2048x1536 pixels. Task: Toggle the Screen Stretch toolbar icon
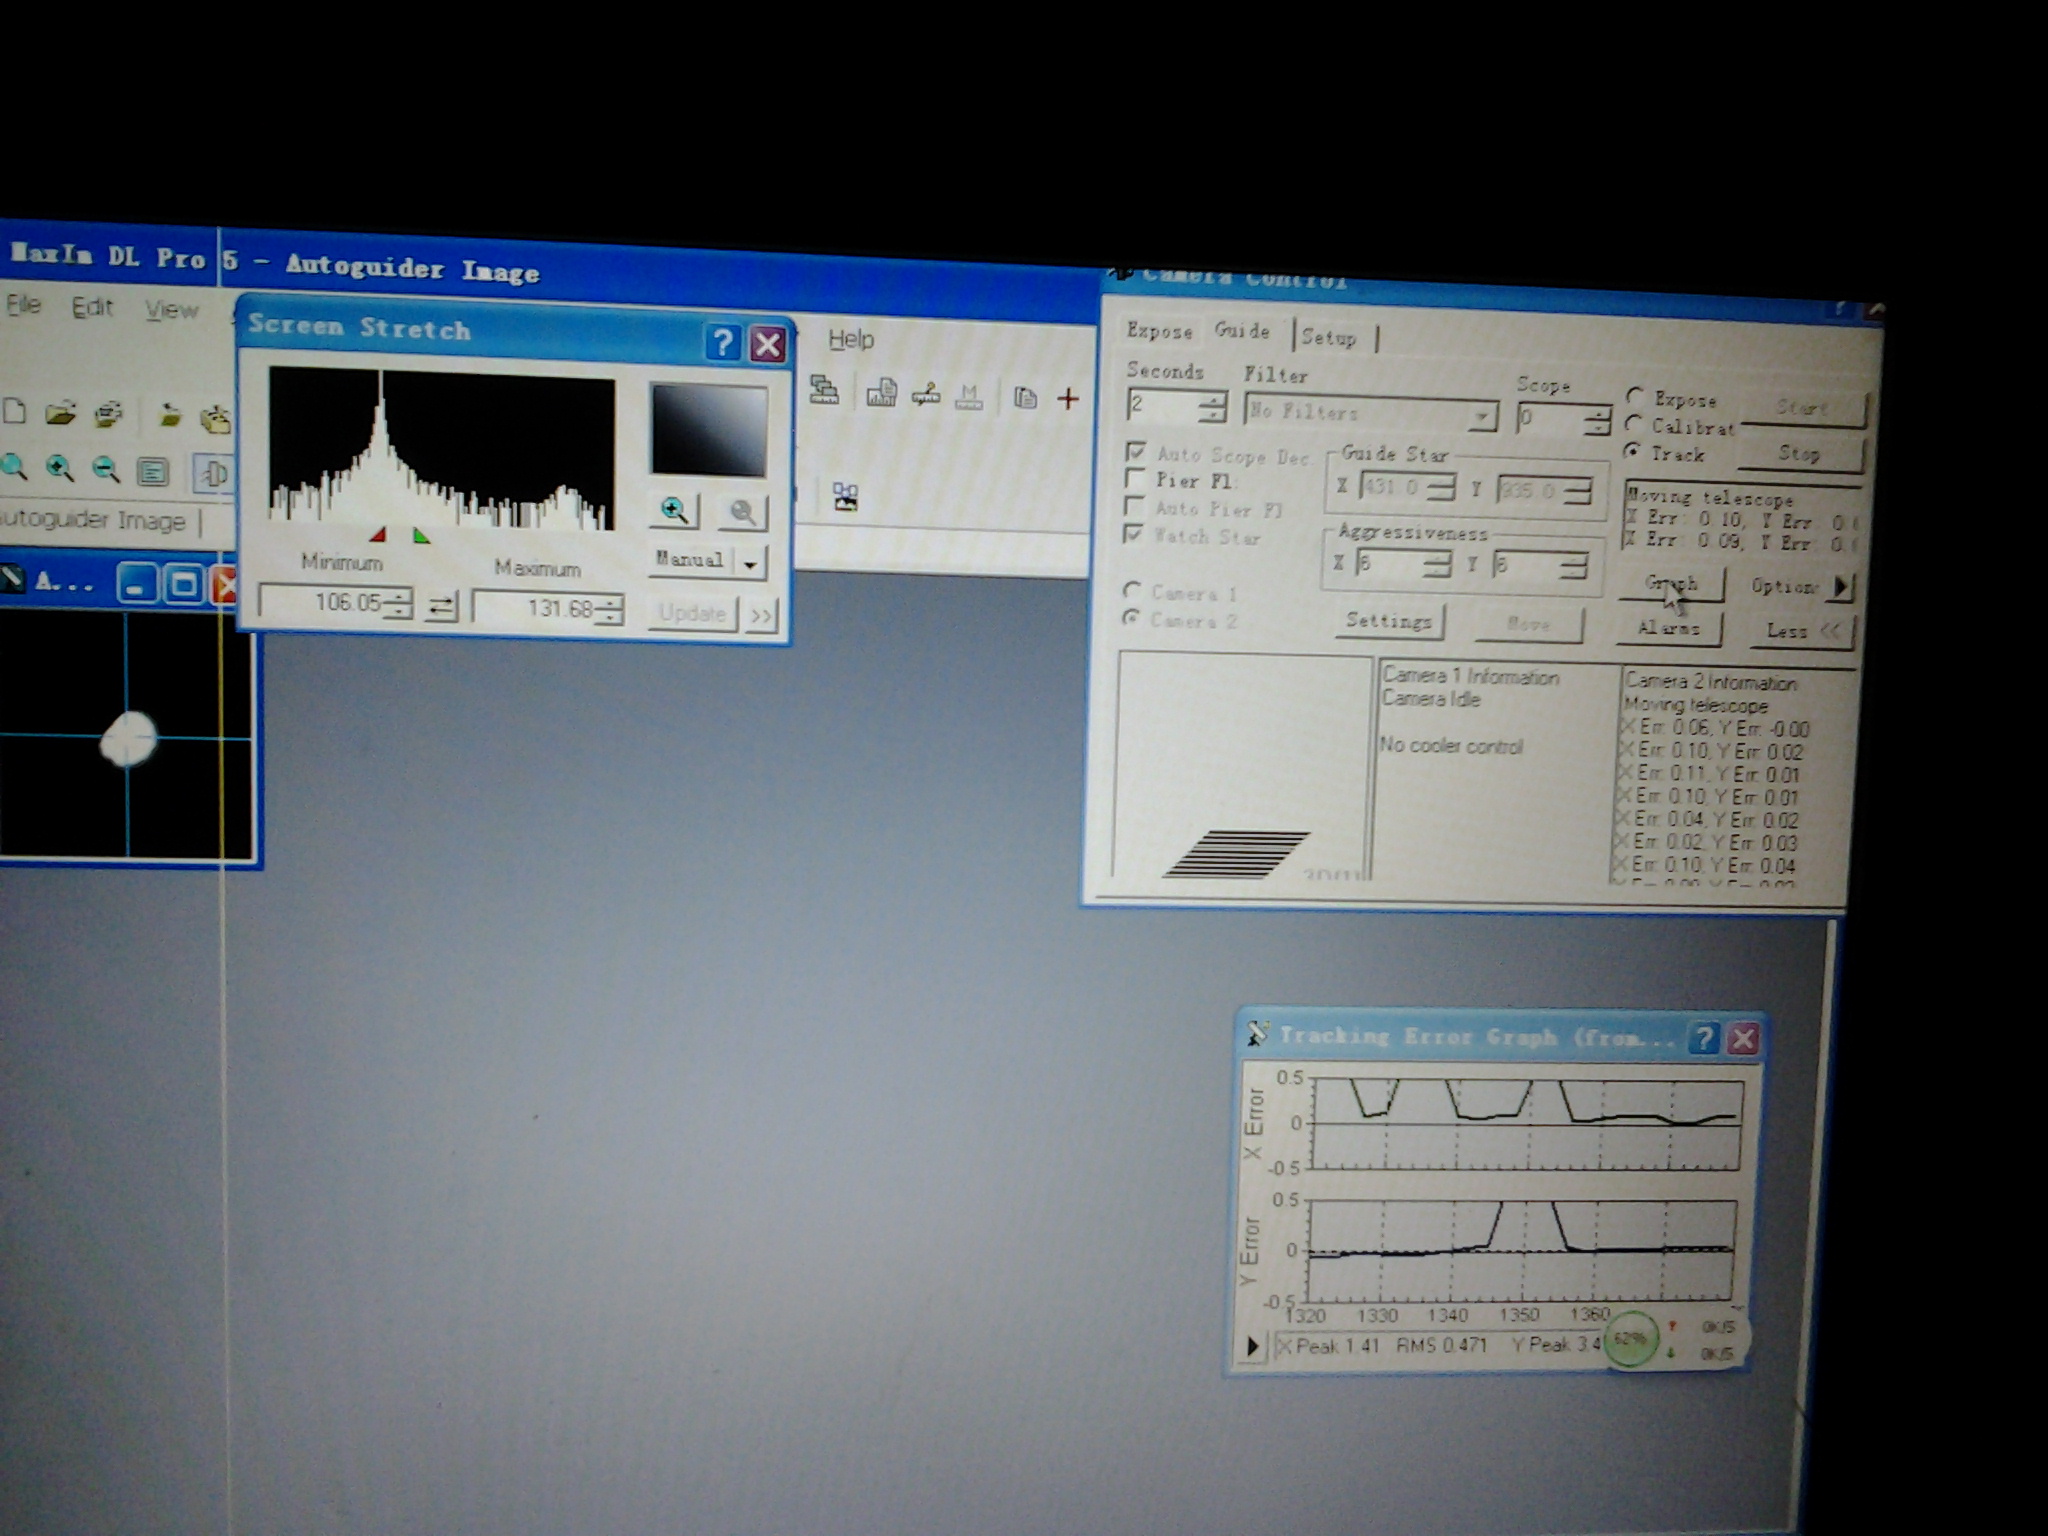211,473
